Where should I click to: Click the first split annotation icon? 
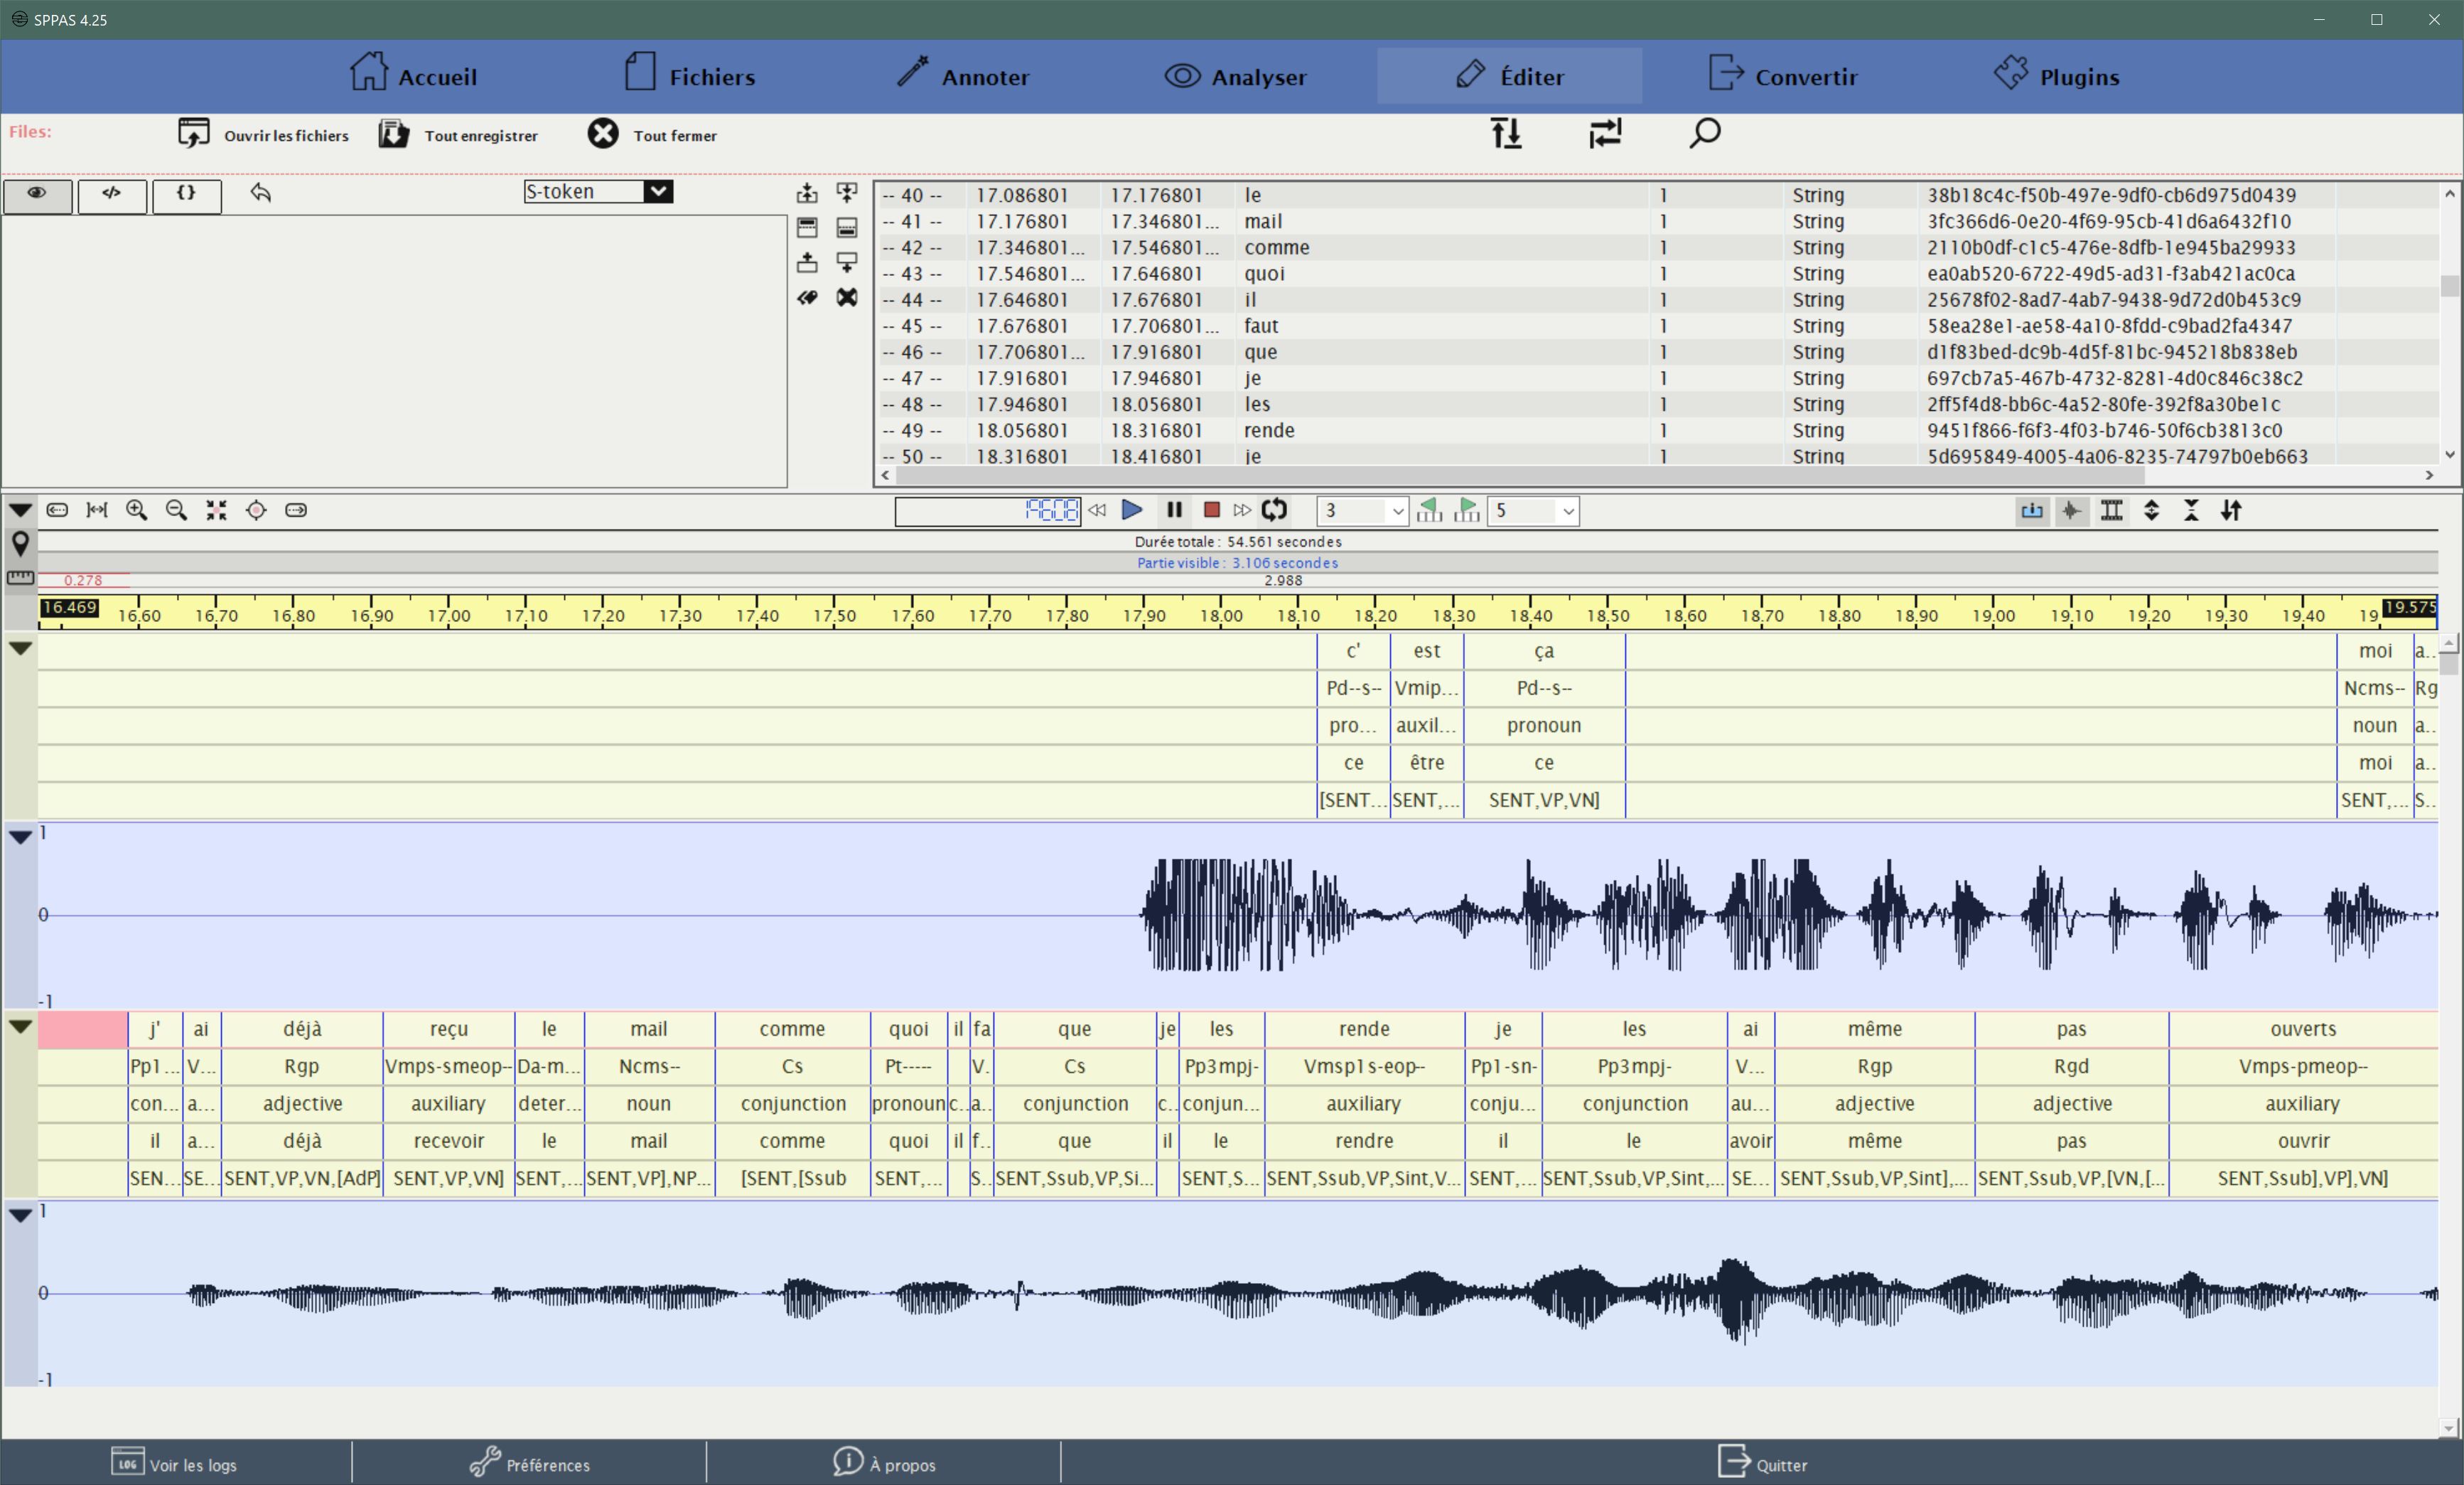807,228
